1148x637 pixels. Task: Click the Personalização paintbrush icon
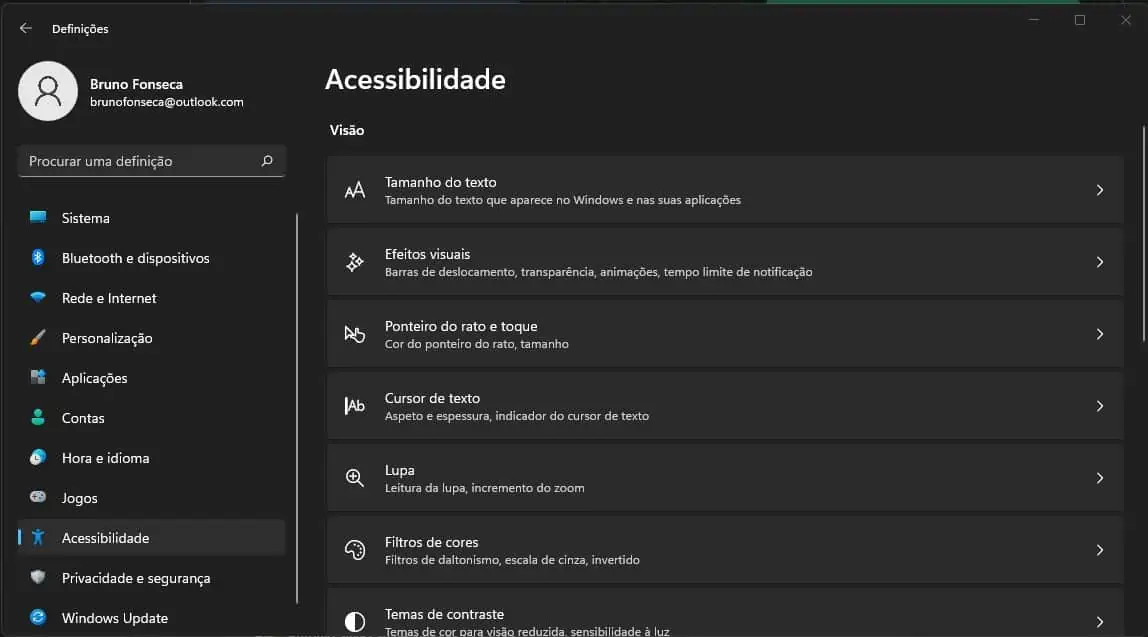(x=38, y=338)
